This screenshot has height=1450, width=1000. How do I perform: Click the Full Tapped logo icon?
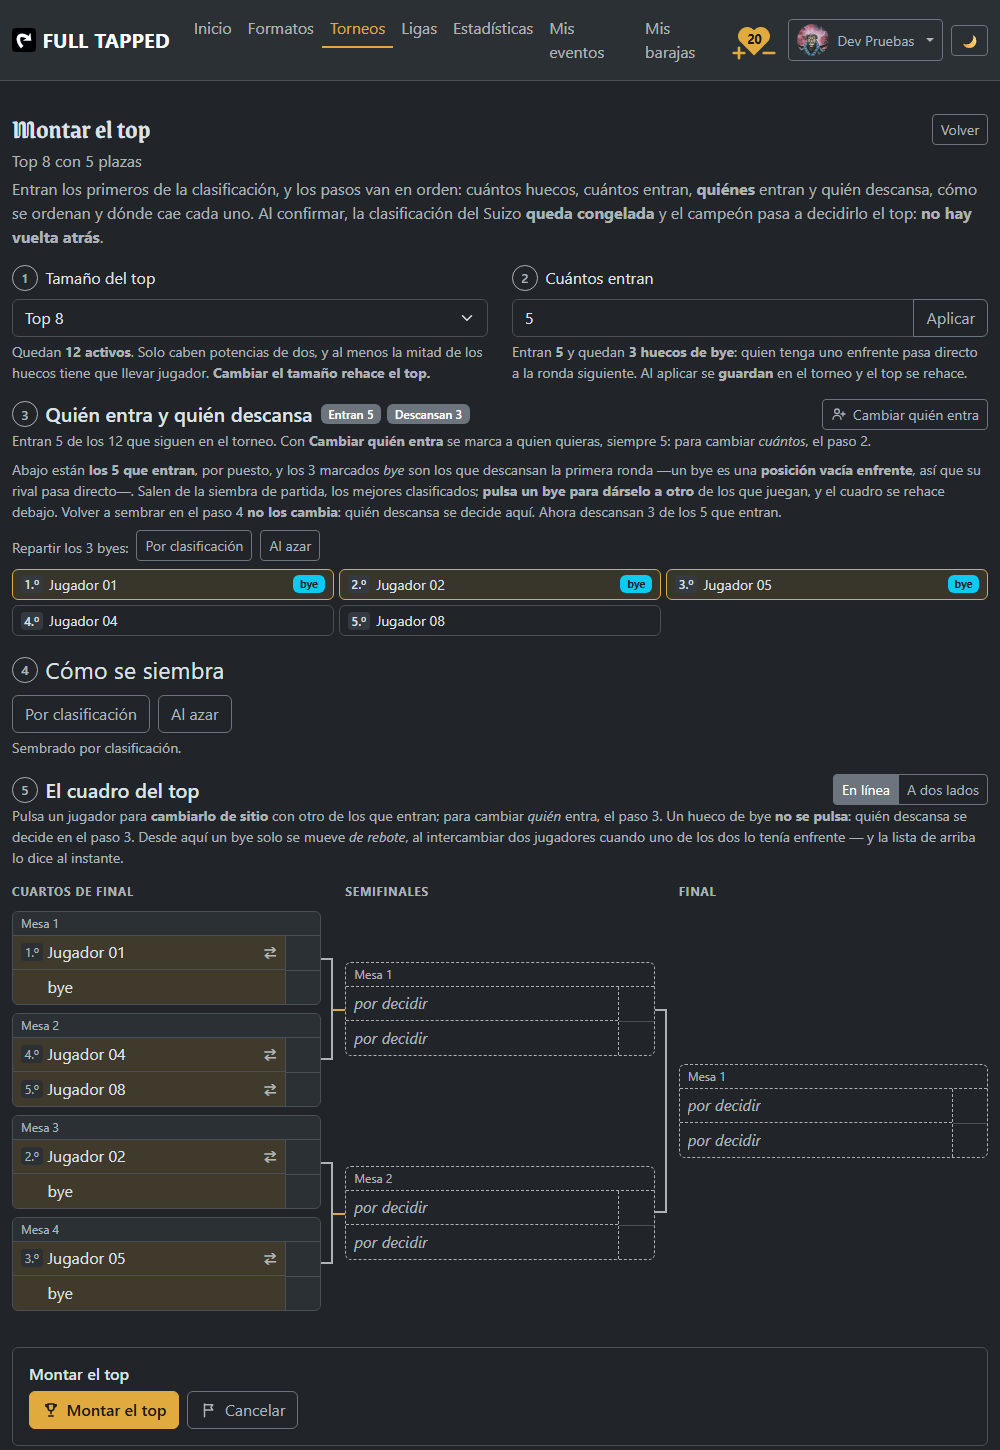tap(24, 41)
